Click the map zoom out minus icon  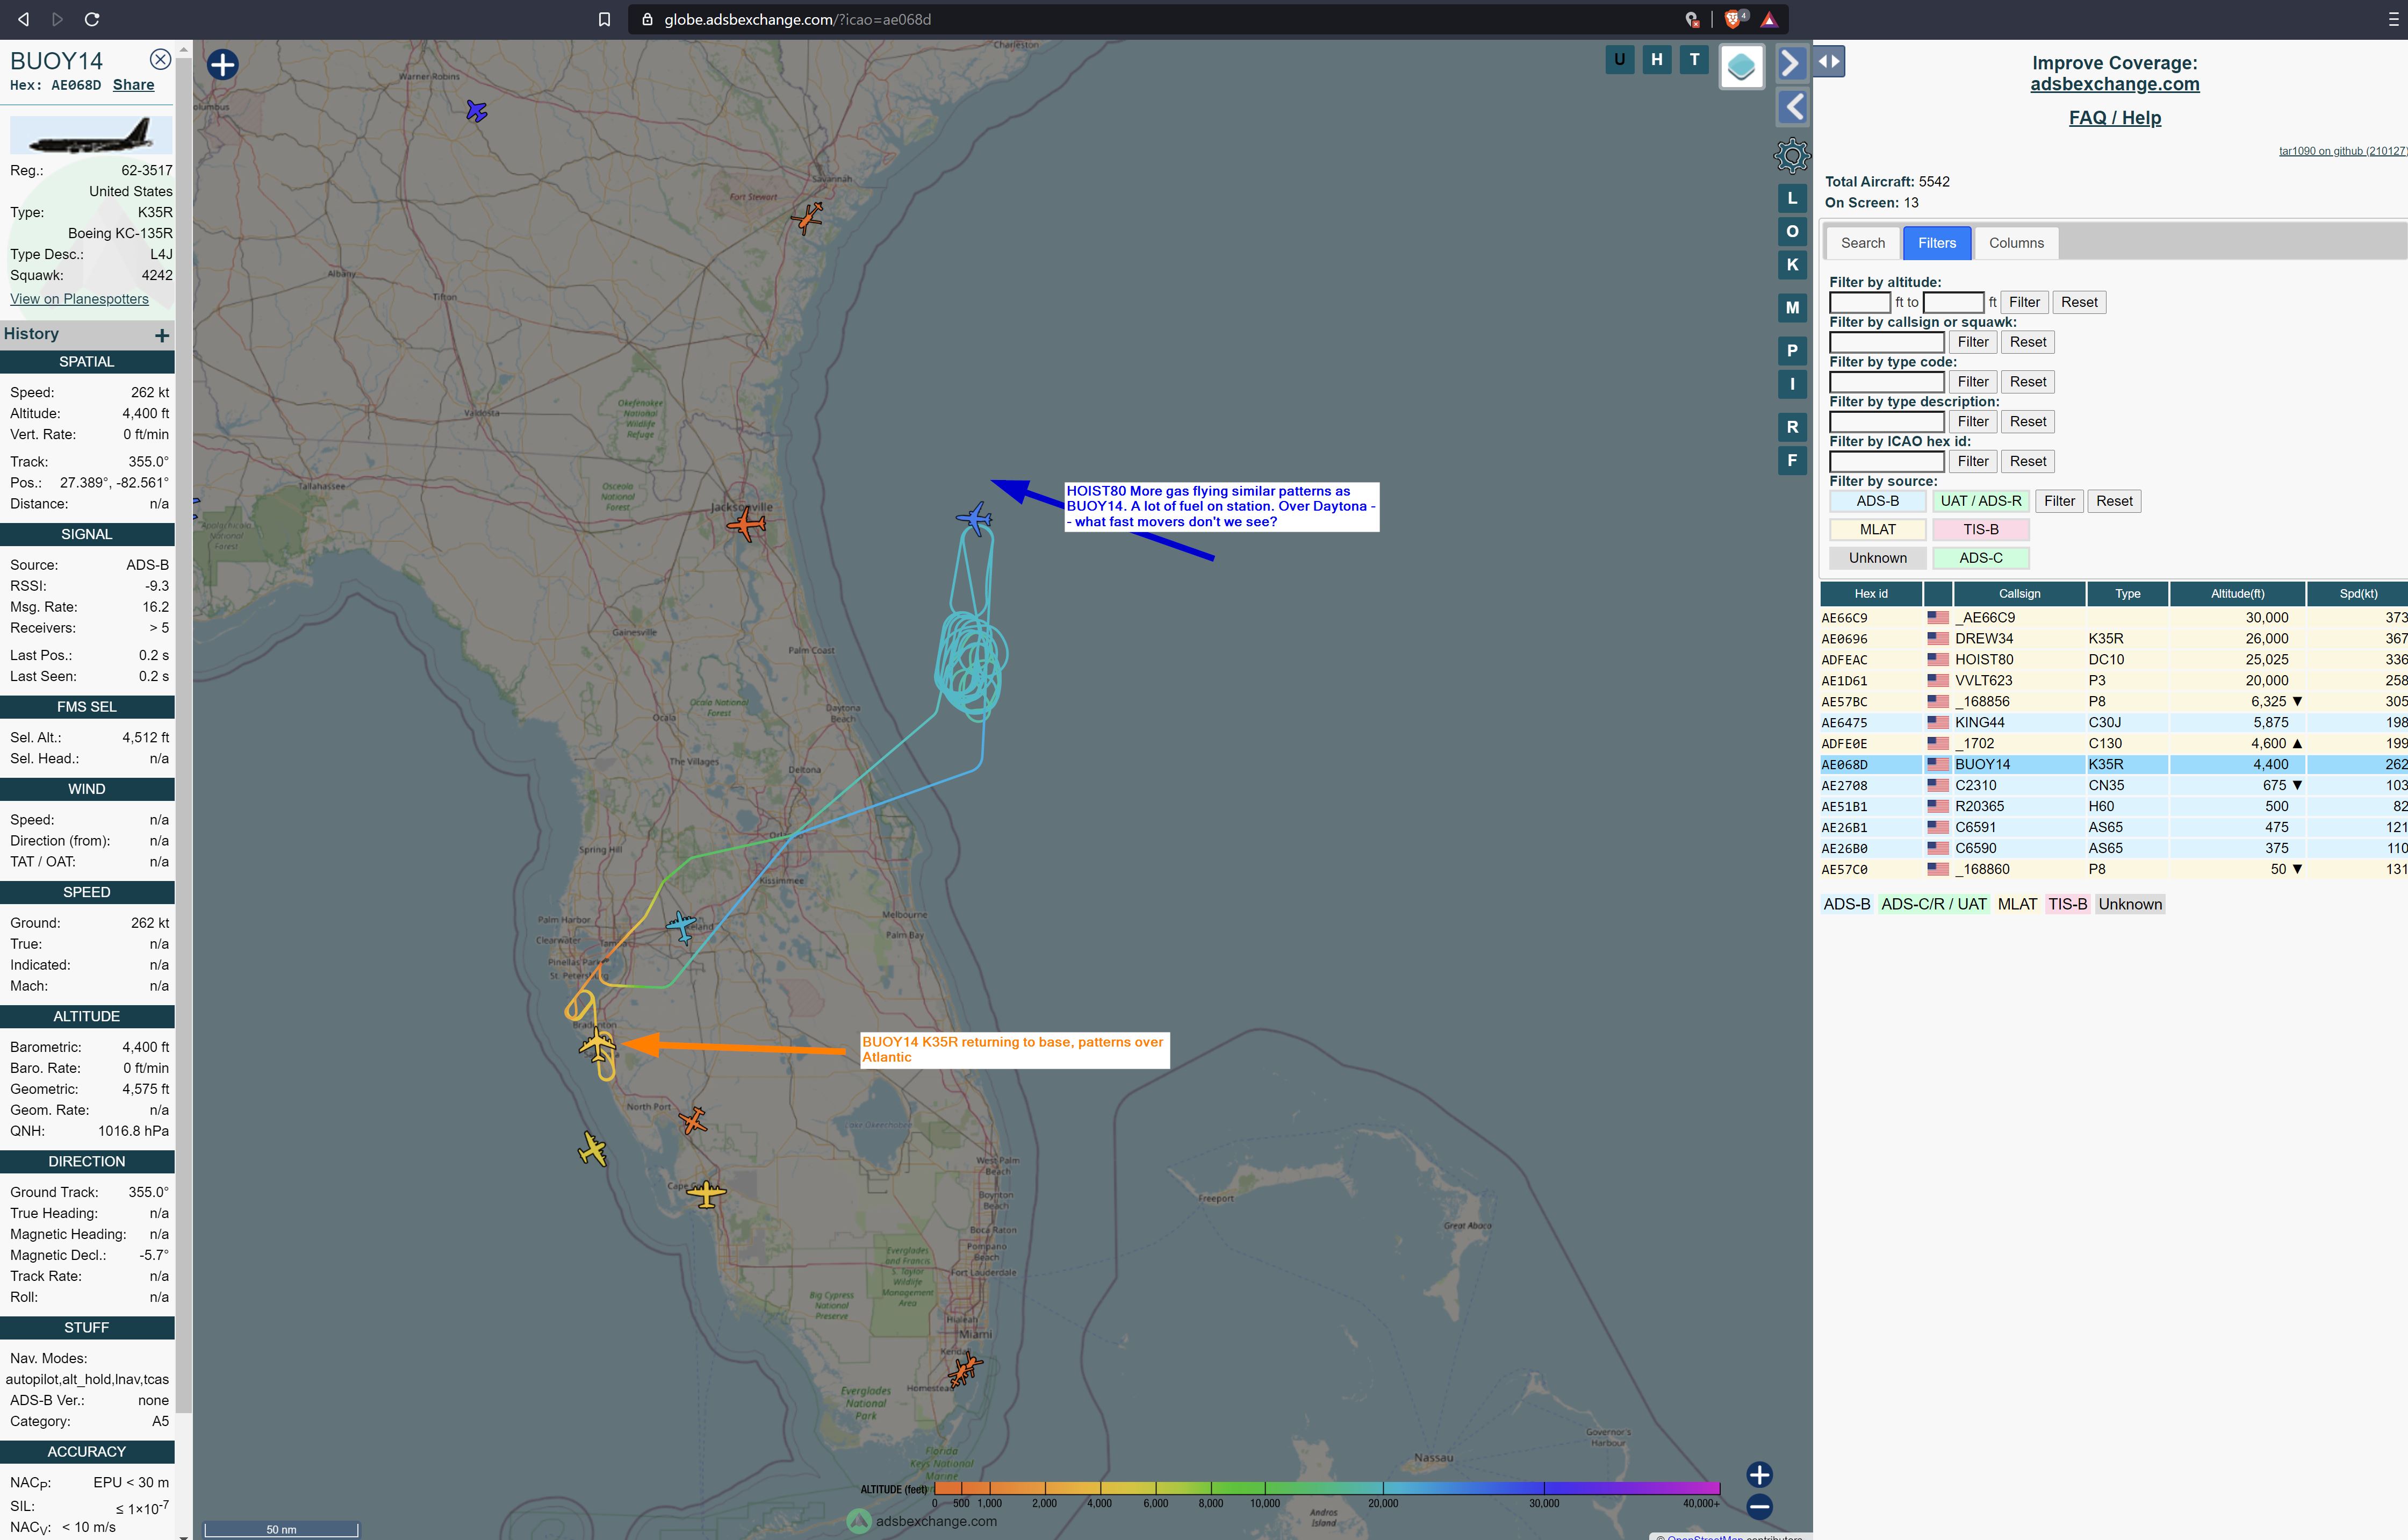point(1759,1506)
